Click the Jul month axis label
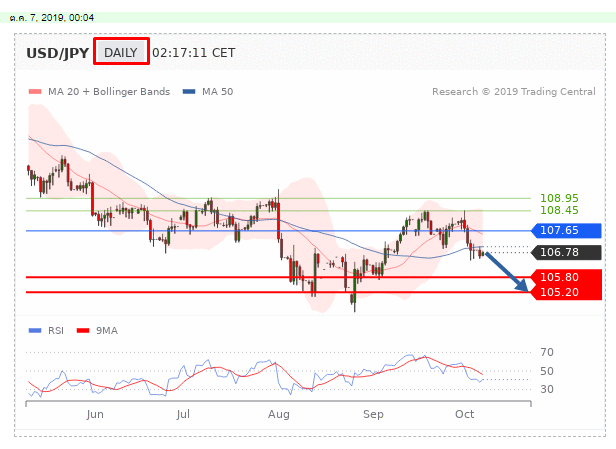616x449 pixels. [x=183, y=414]
